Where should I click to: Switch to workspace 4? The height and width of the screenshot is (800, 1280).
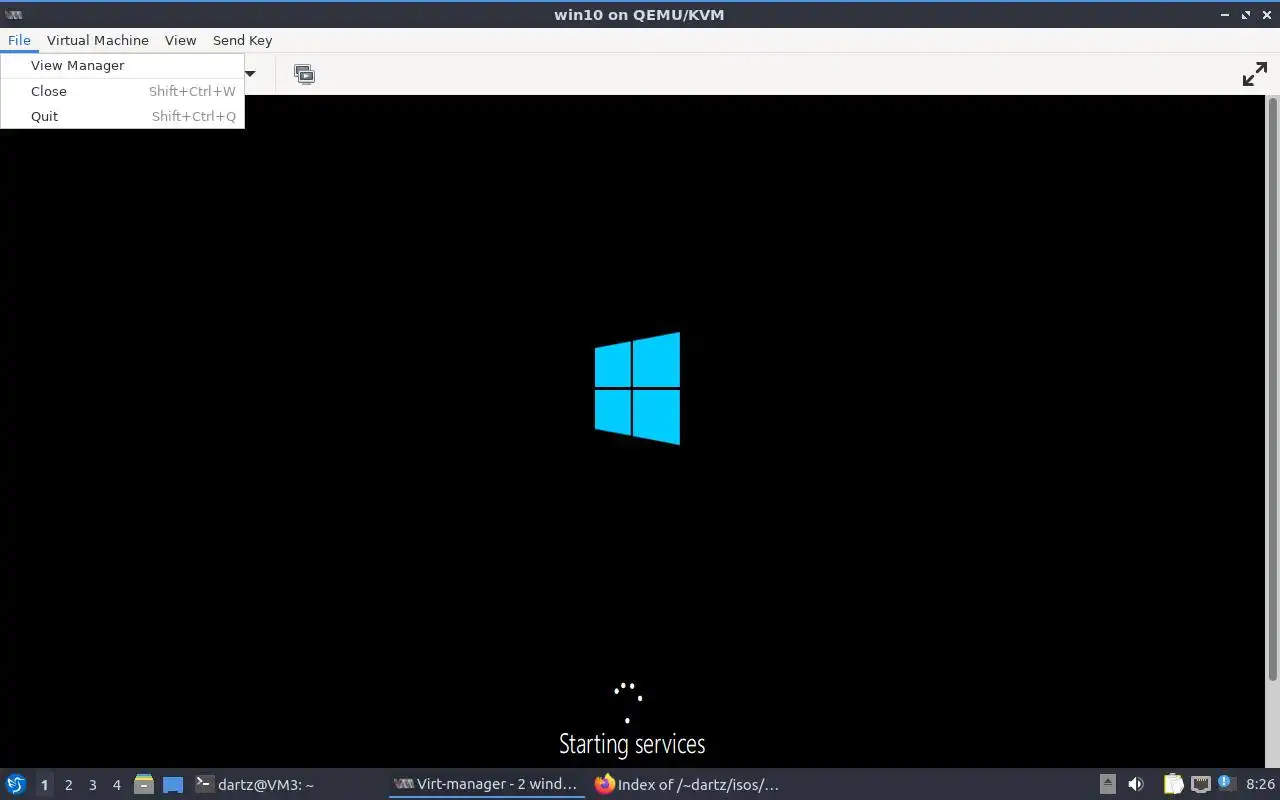point(116,785)
